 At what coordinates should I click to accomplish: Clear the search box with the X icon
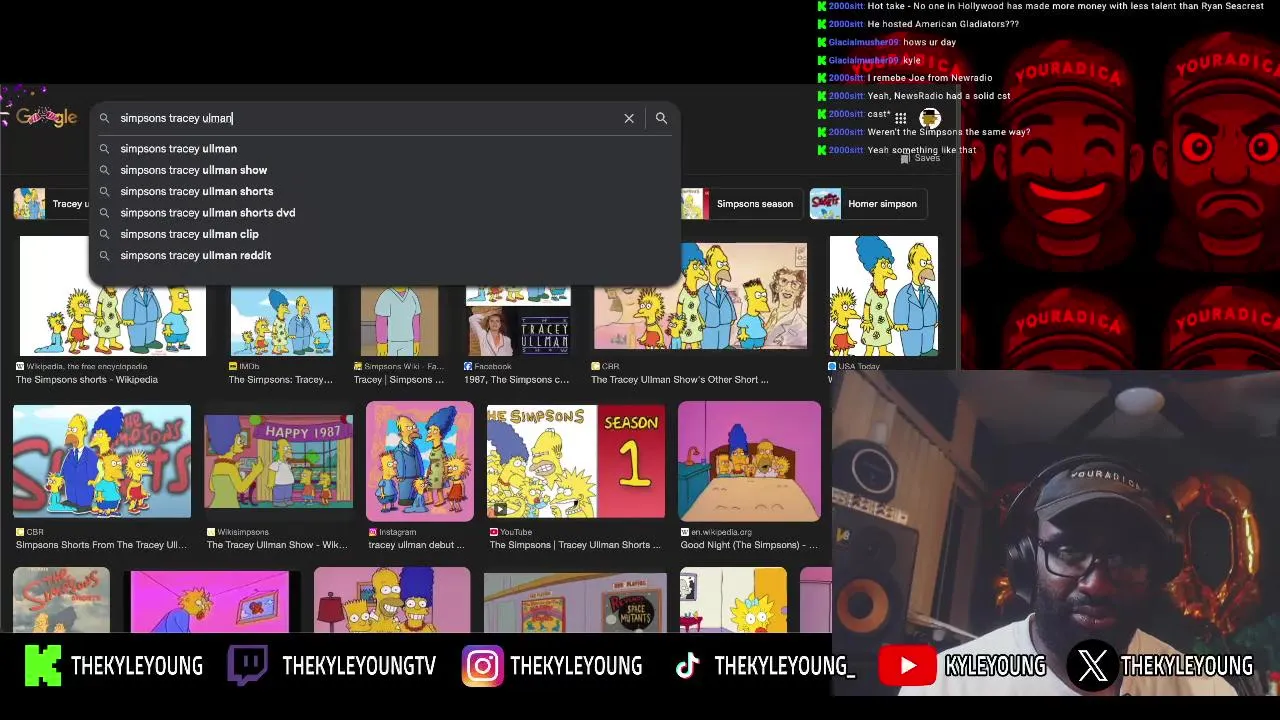coord(629,118)
